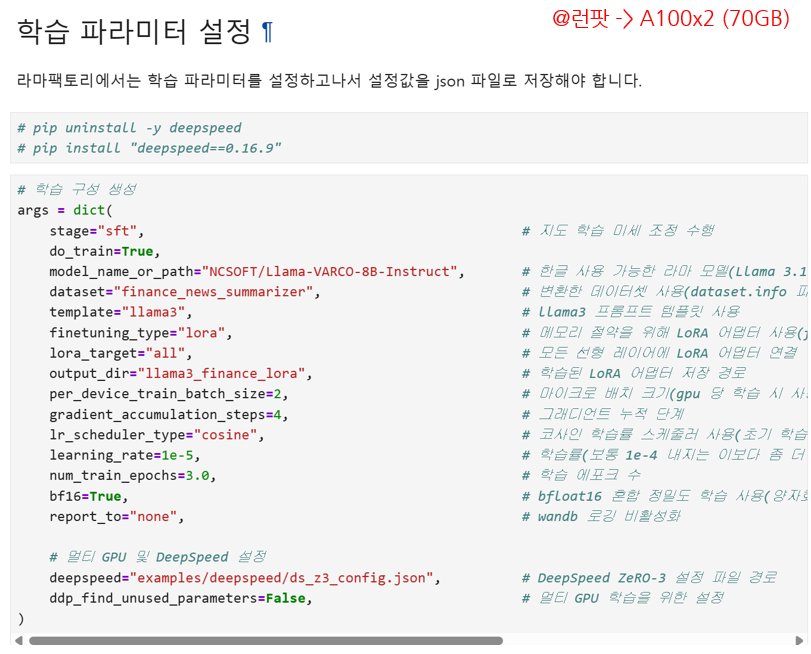This screenshot has height=654, width=811.
Task: Click the comment '# 멀티 GPU 및 DeepSpeed 설정'
Action: point(158,557)
